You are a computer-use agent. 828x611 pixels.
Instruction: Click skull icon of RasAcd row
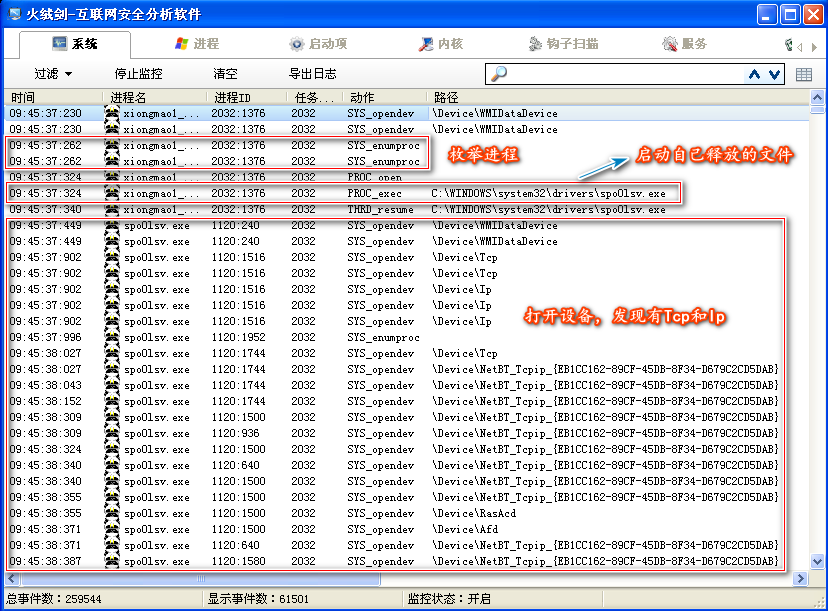[x=112, y=513]
